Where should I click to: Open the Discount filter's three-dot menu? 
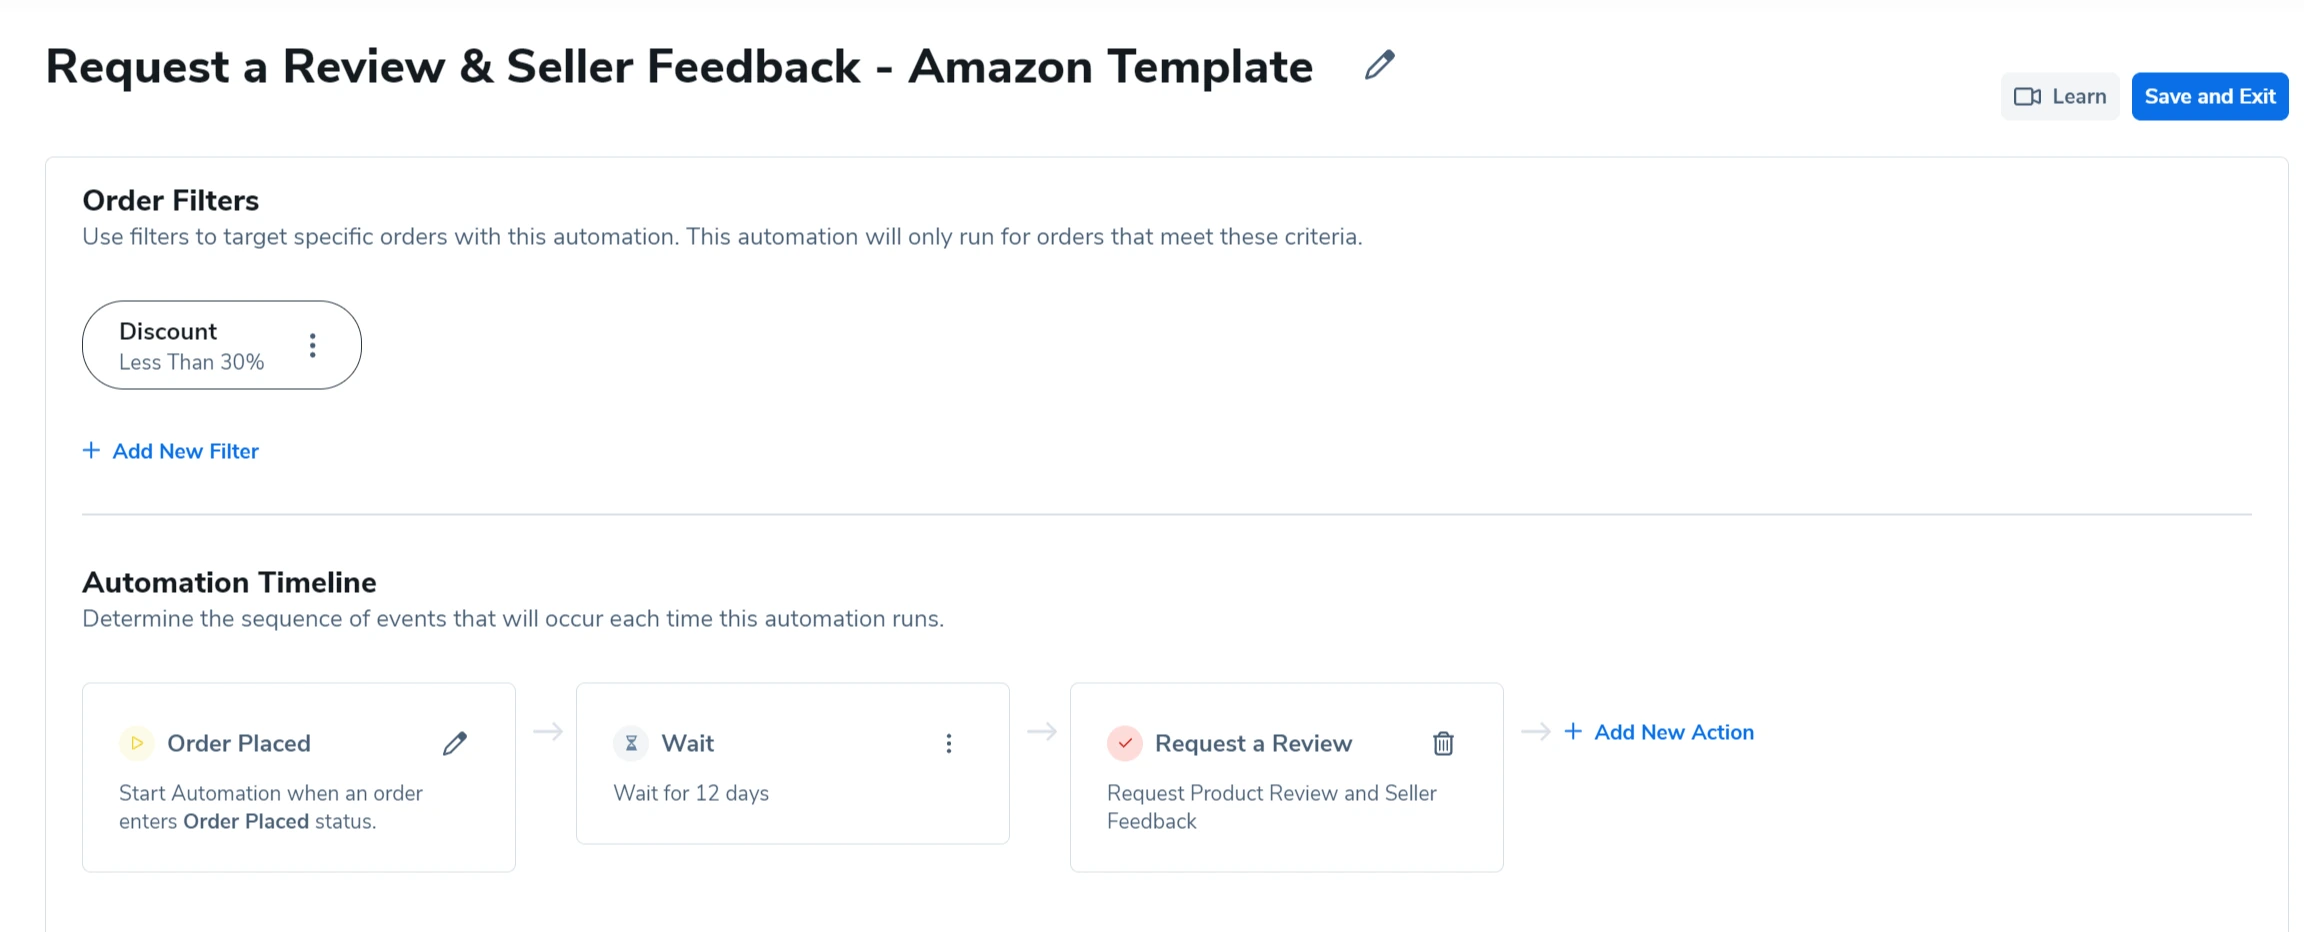tap(313, 346)
